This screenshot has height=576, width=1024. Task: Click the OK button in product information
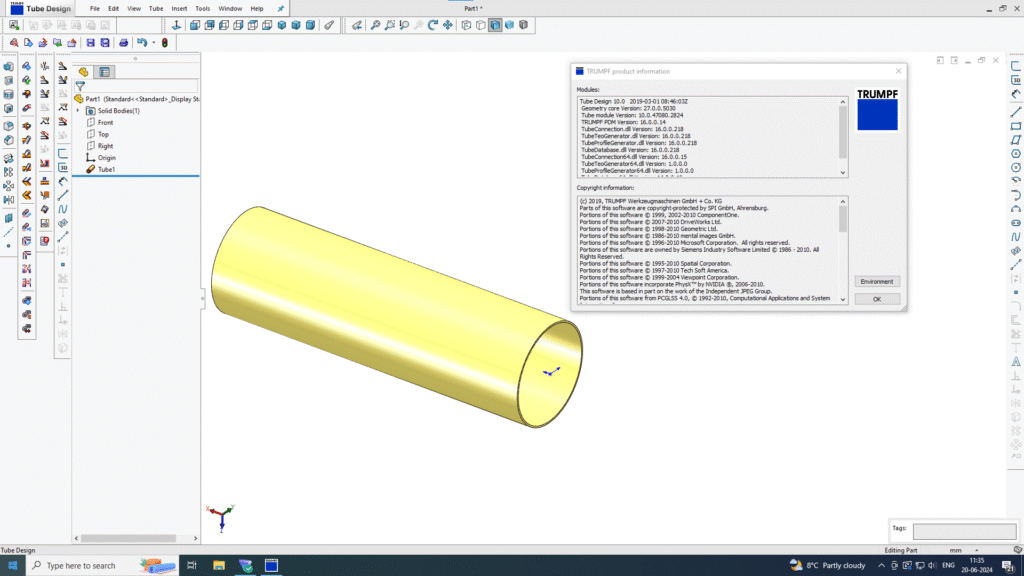click(x=876, y=299)
